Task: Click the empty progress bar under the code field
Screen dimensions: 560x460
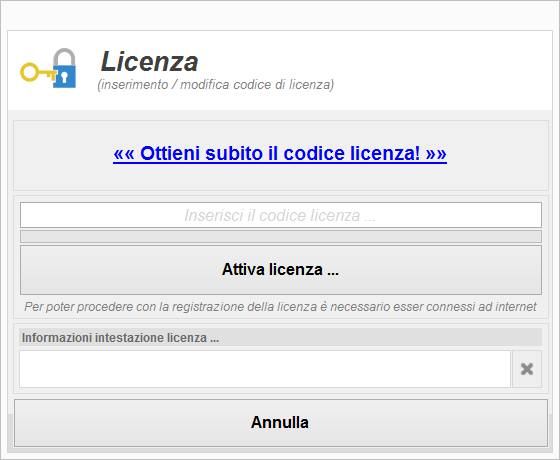Action: [x=281, y=236]
